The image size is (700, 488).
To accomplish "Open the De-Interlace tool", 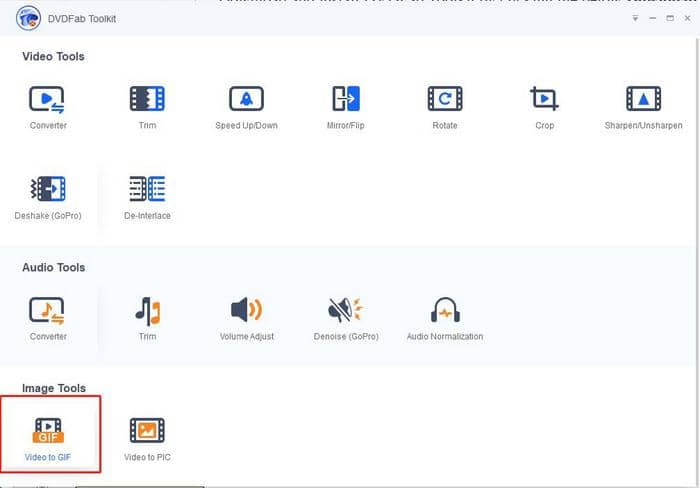I will point(147,190).
